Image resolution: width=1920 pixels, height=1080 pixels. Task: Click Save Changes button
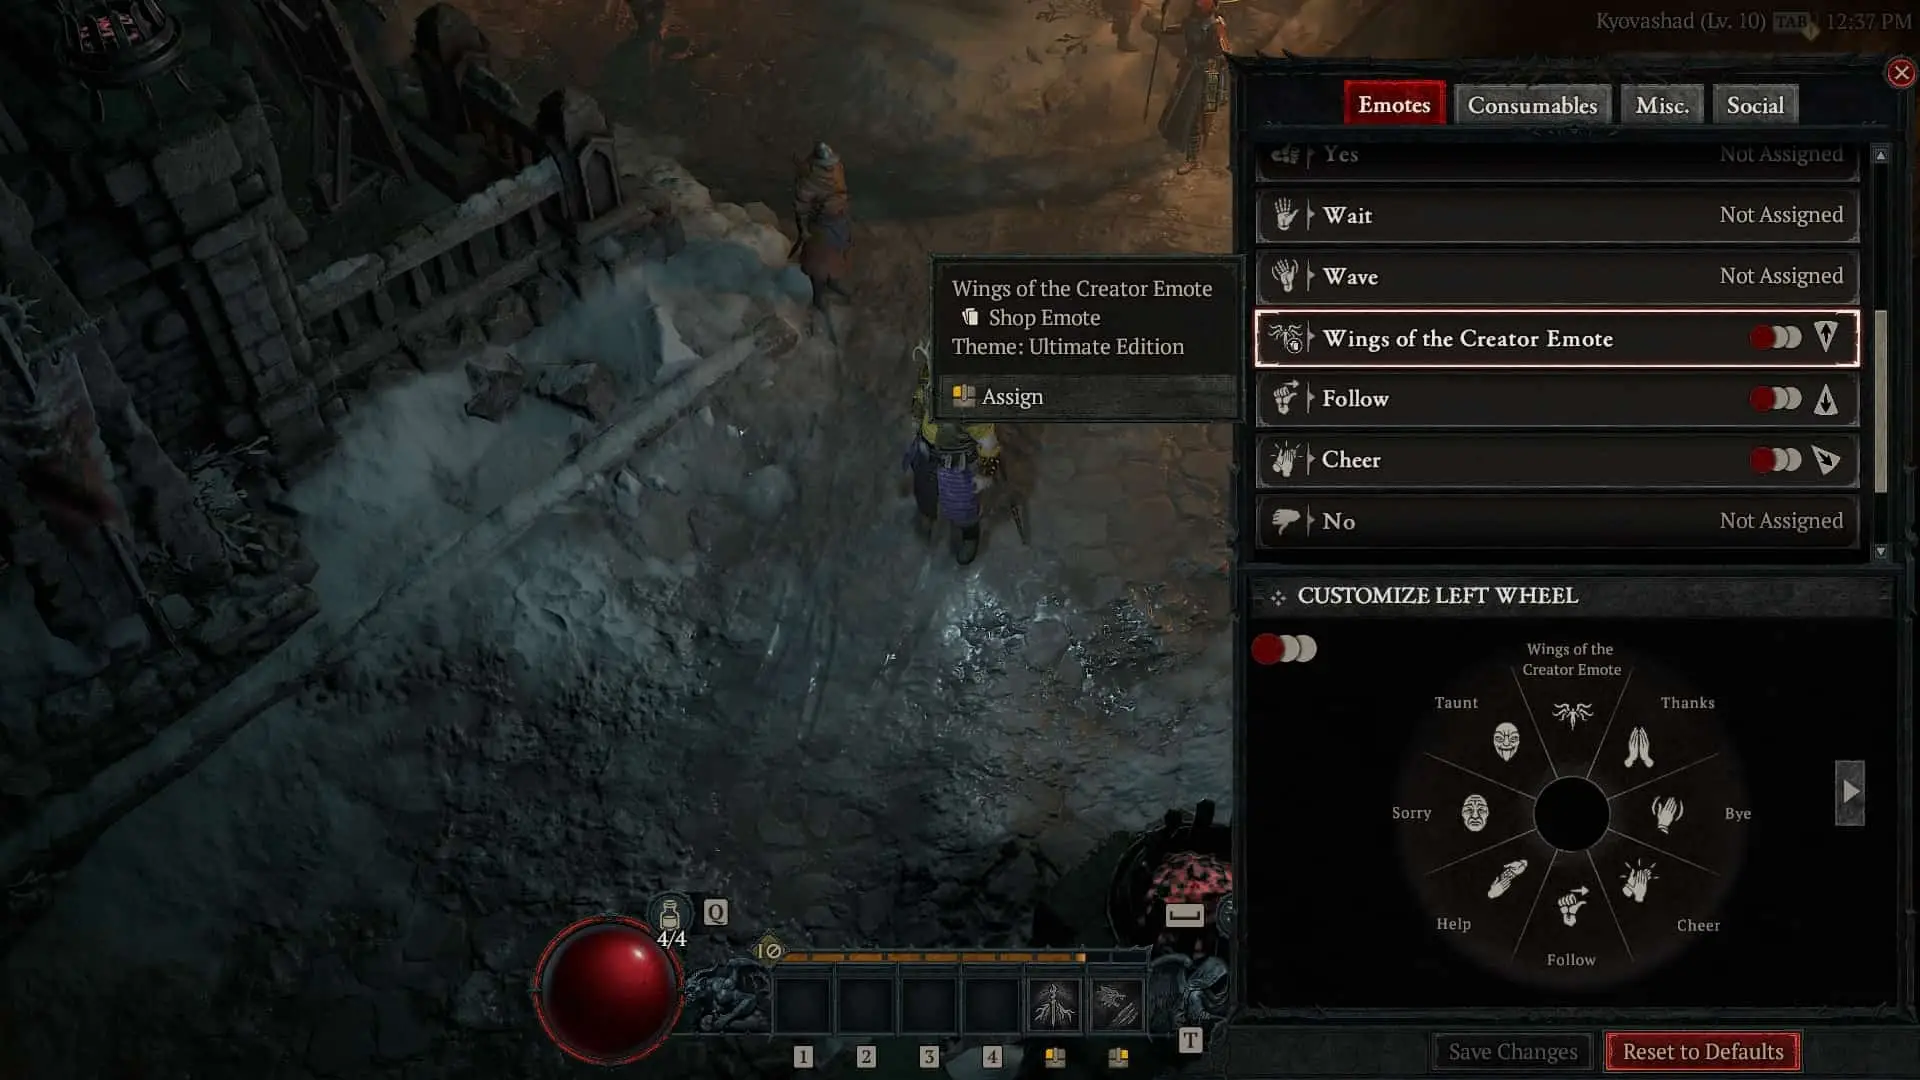coord(1513,1051)
